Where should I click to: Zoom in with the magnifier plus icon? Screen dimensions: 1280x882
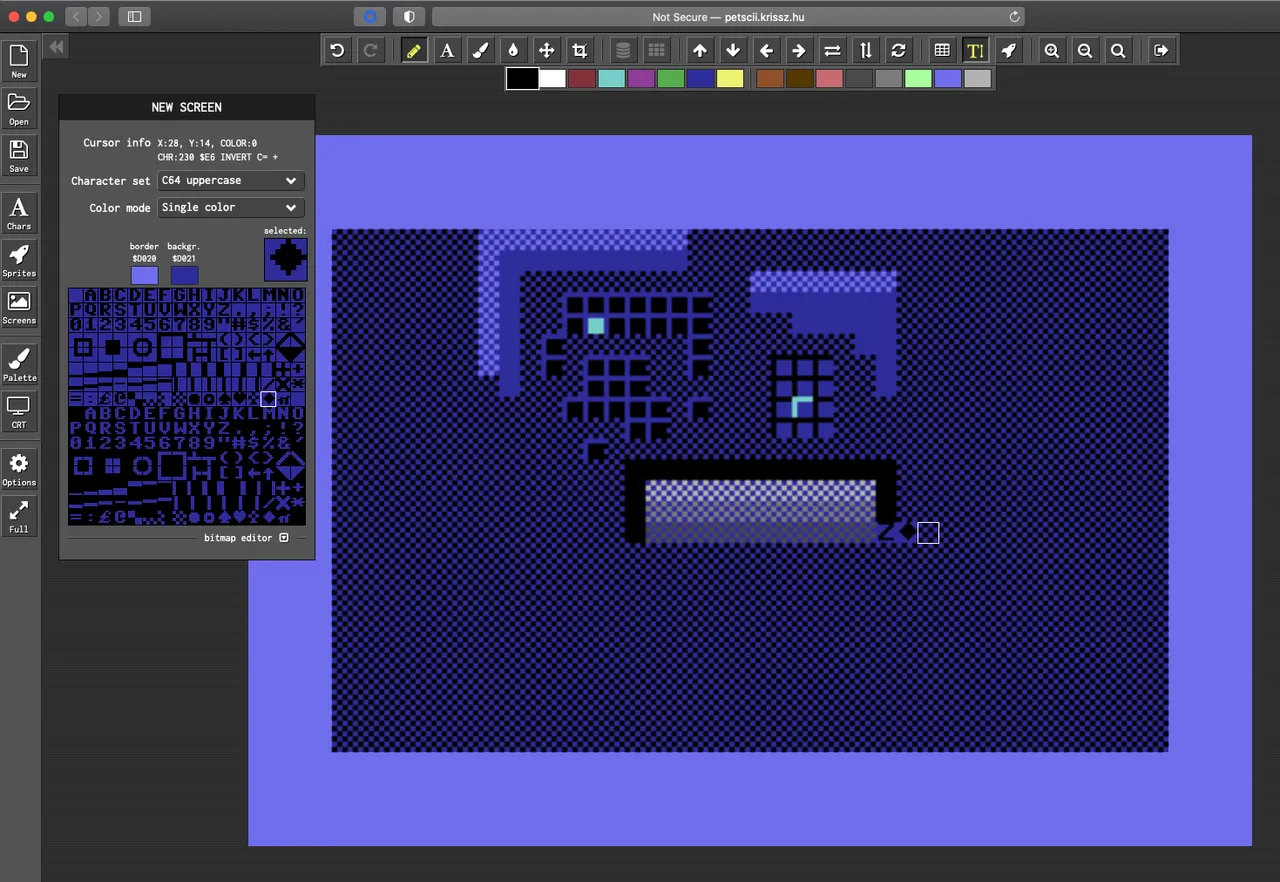click(1051, 50)
